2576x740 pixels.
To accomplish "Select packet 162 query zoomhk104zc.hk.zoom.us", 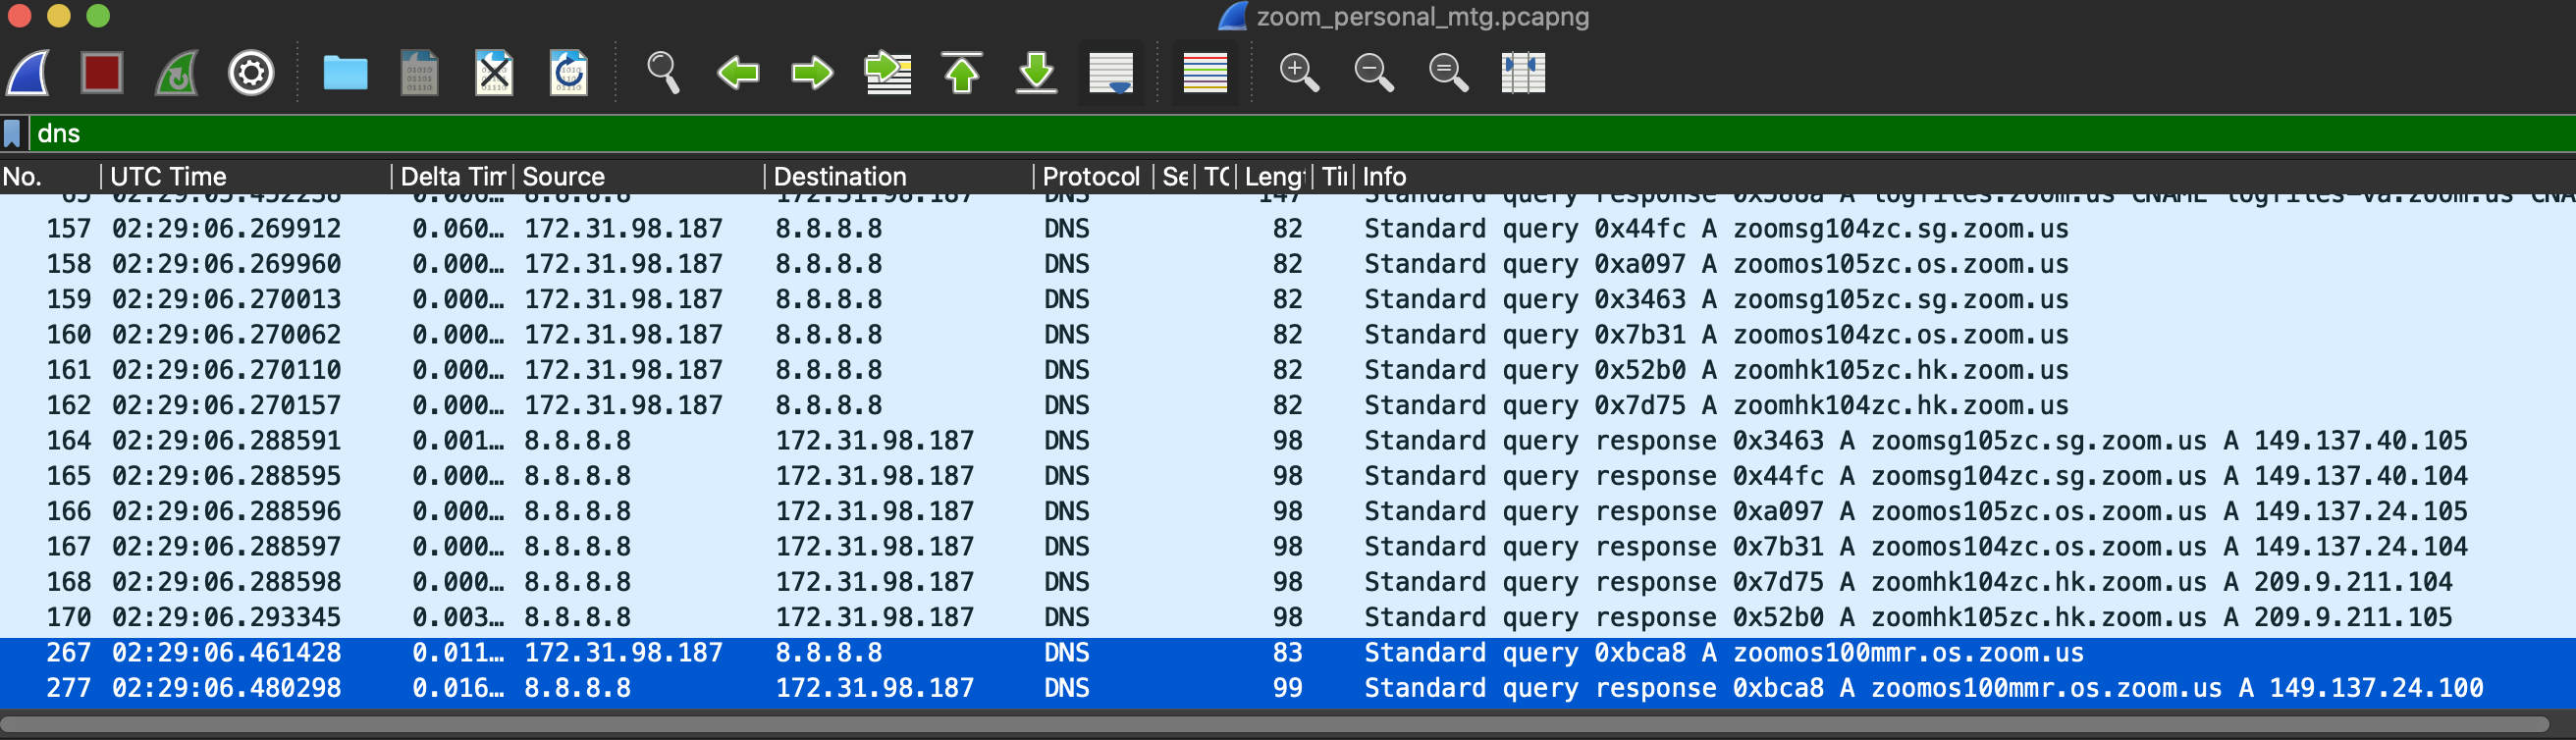I will (1288, 406).
